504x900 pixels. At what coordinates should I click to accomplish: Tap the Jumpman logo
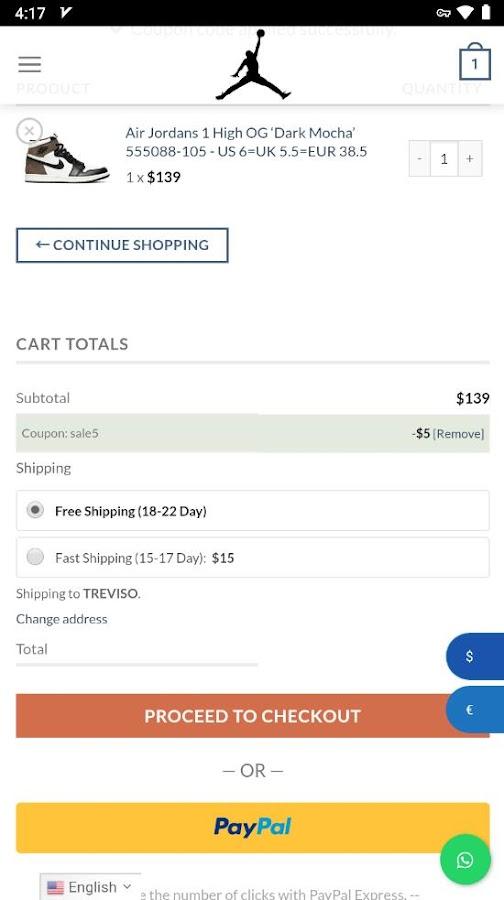click(253, 65)
